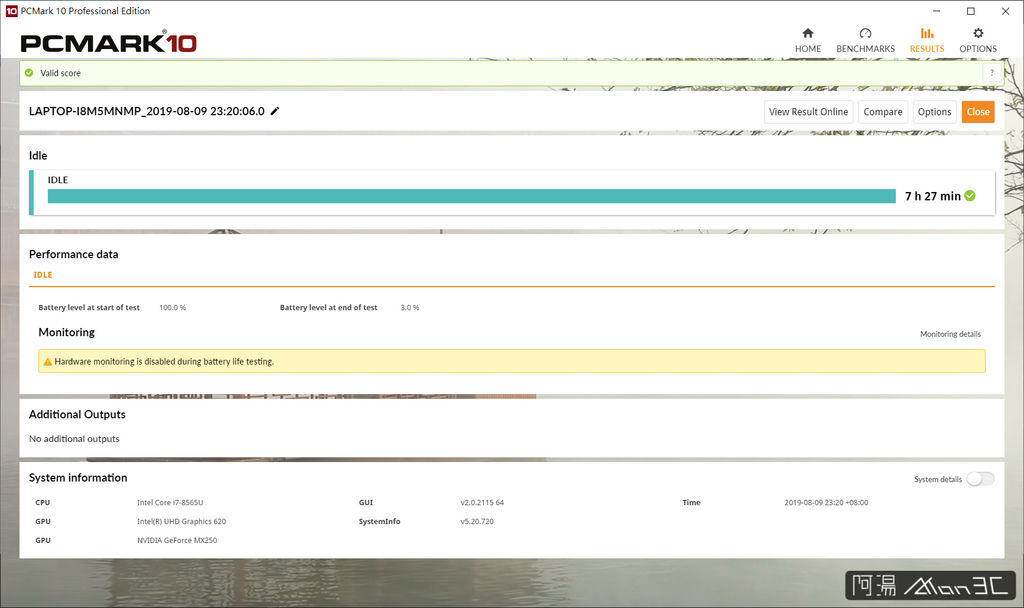Click the Compare button
This screenshot has width=1024, height=608.
(883, 112)
